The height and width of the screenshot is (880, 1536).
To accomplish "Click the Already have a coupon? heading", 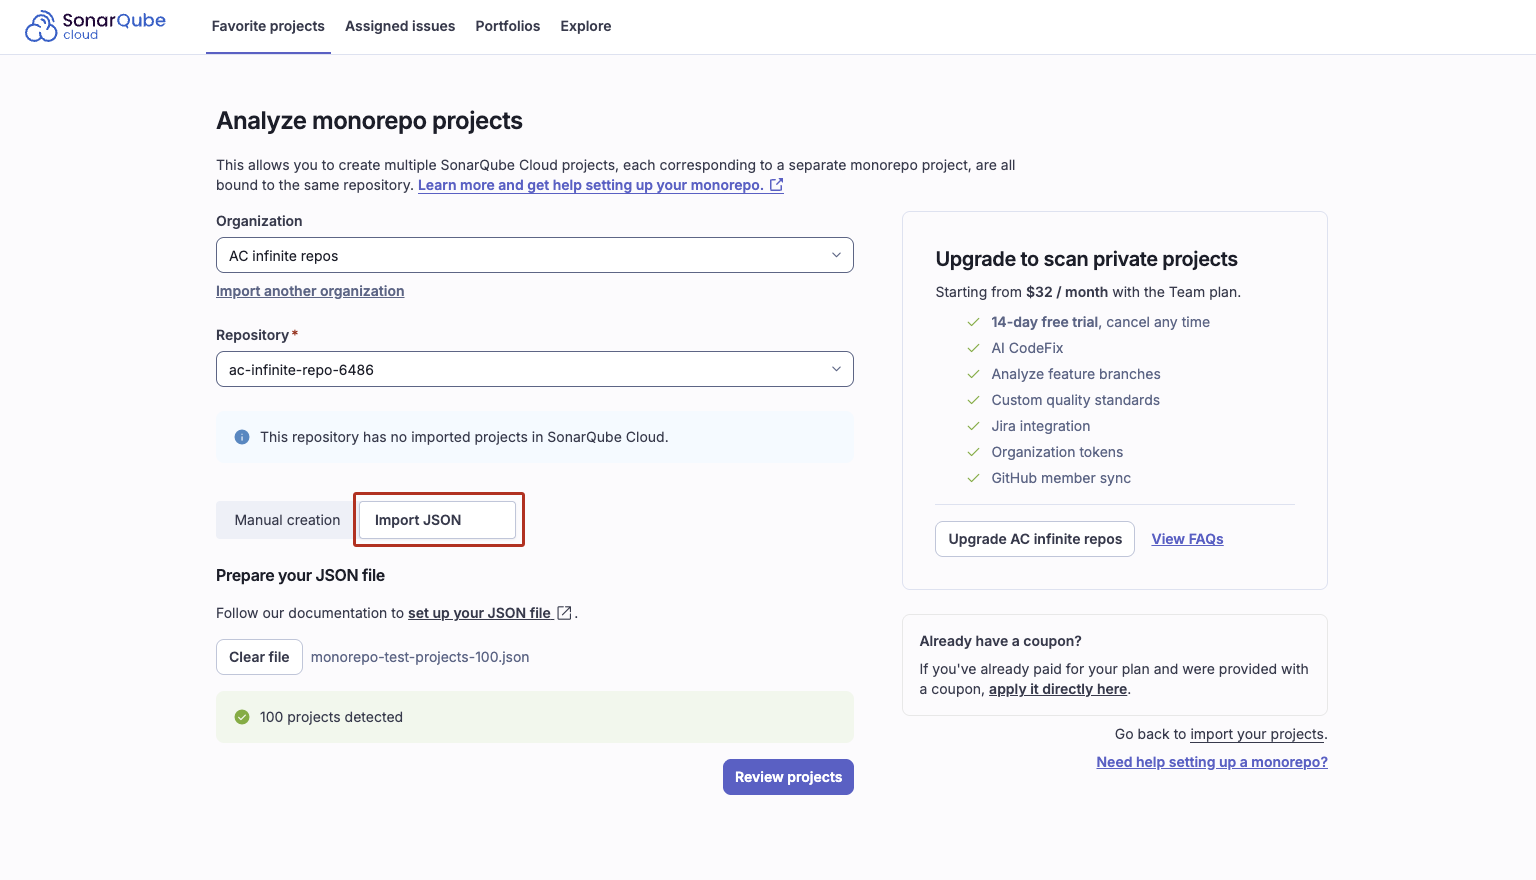I will [1000, 641].
